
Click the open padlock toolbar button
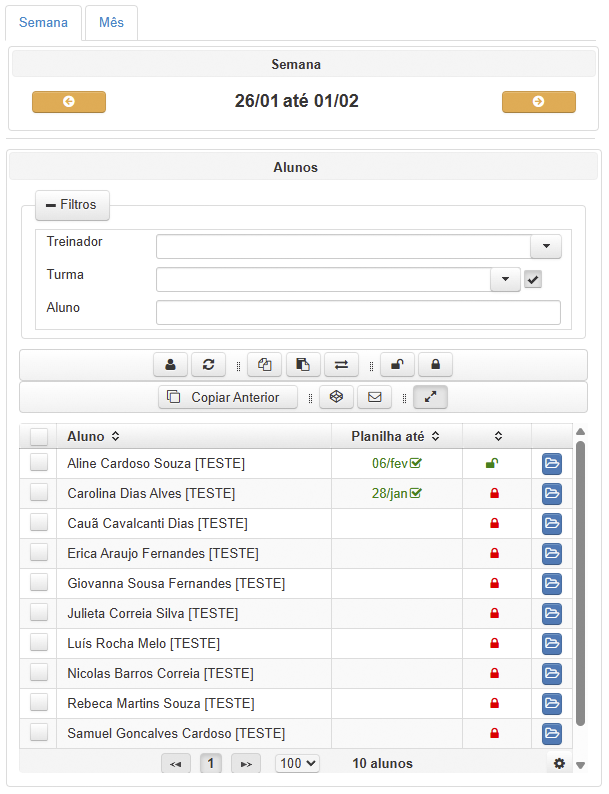click(397, 365)
